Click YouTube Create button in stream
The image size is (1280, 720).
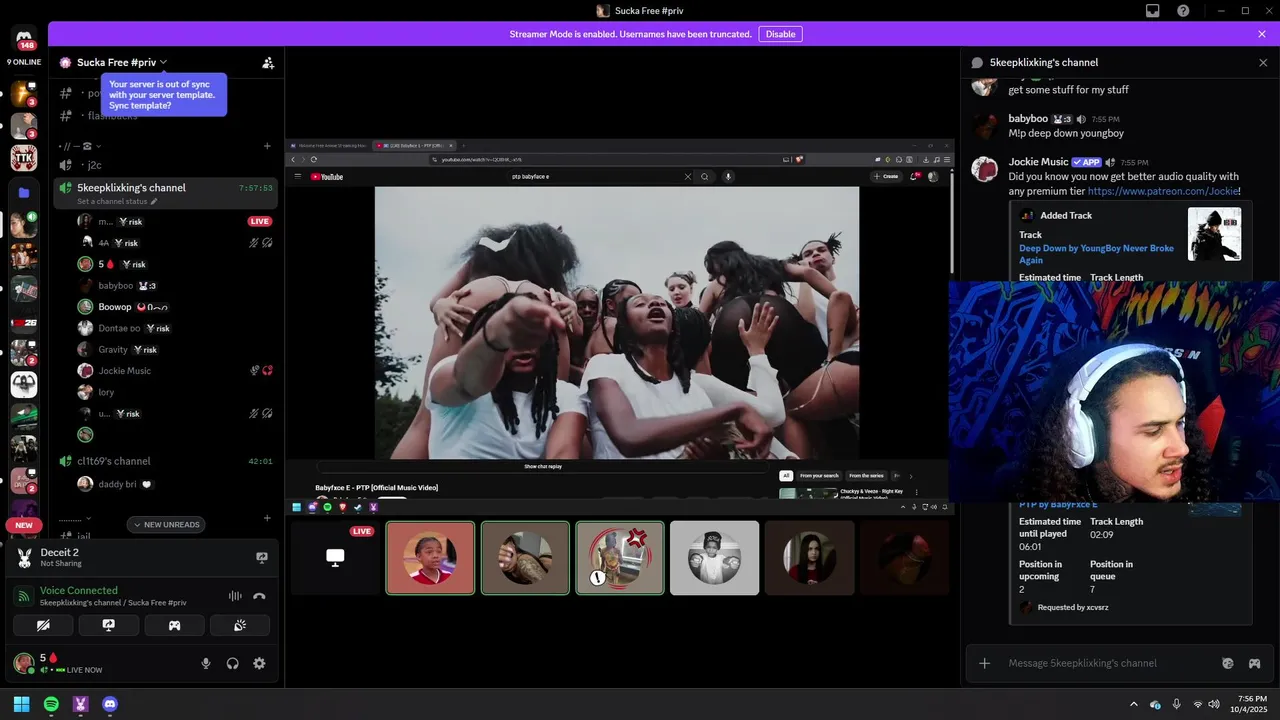point(885,177)
